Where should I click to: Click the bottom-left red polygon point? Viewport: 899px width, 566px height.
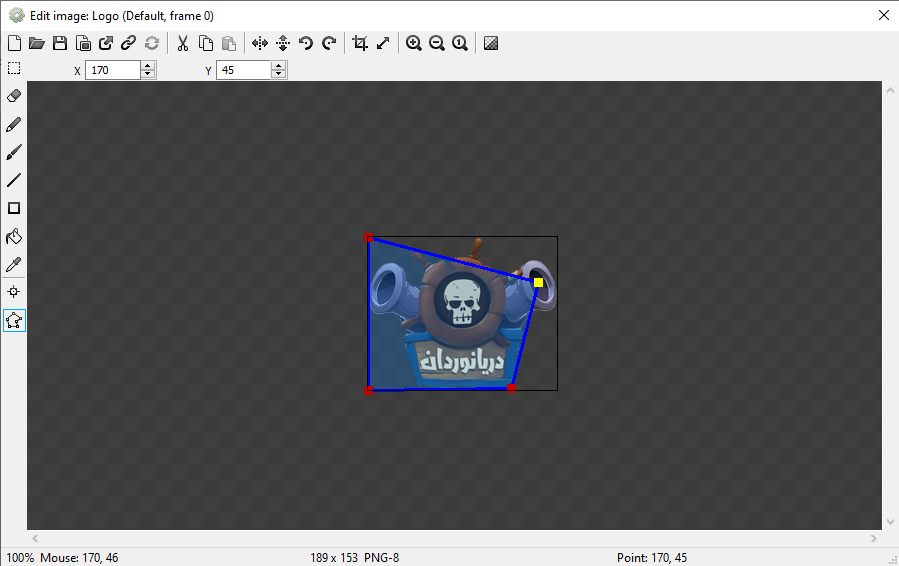point(369,390)
